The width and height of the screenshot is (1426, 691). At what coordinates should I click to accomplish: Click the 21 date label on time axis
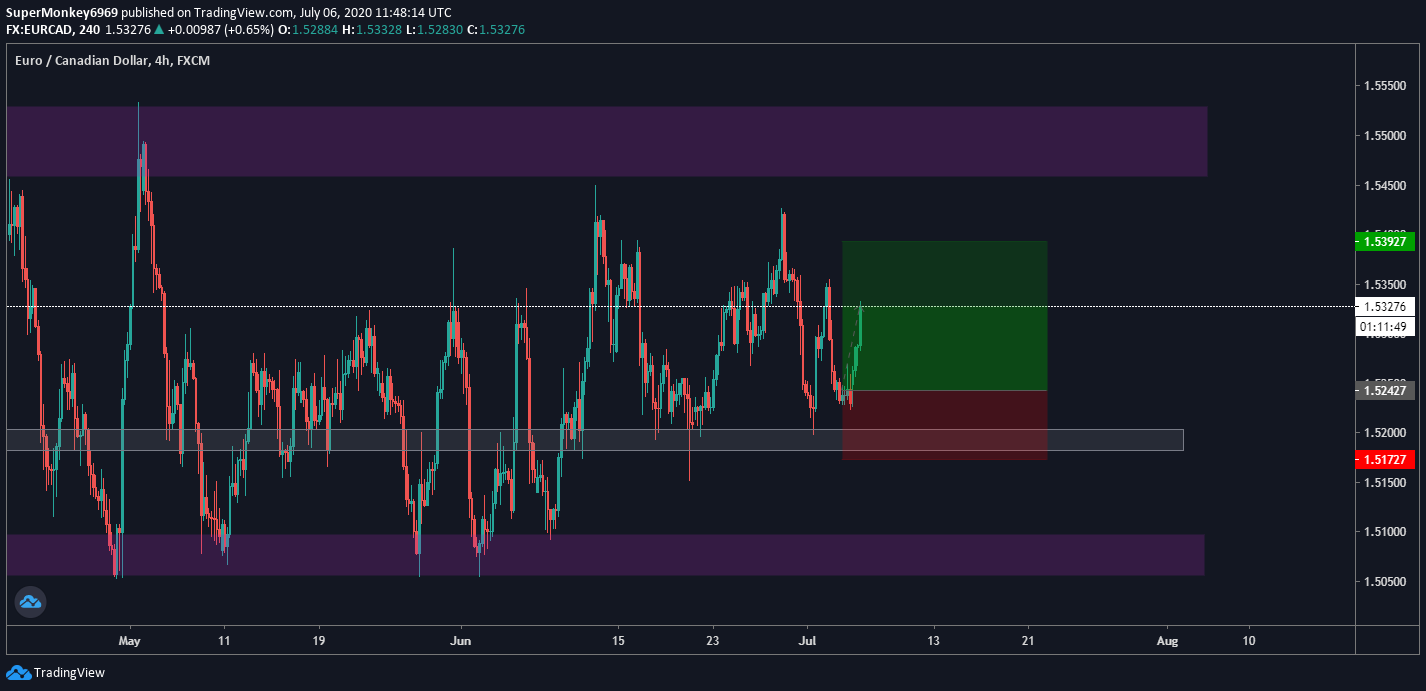coord(1029,640)
